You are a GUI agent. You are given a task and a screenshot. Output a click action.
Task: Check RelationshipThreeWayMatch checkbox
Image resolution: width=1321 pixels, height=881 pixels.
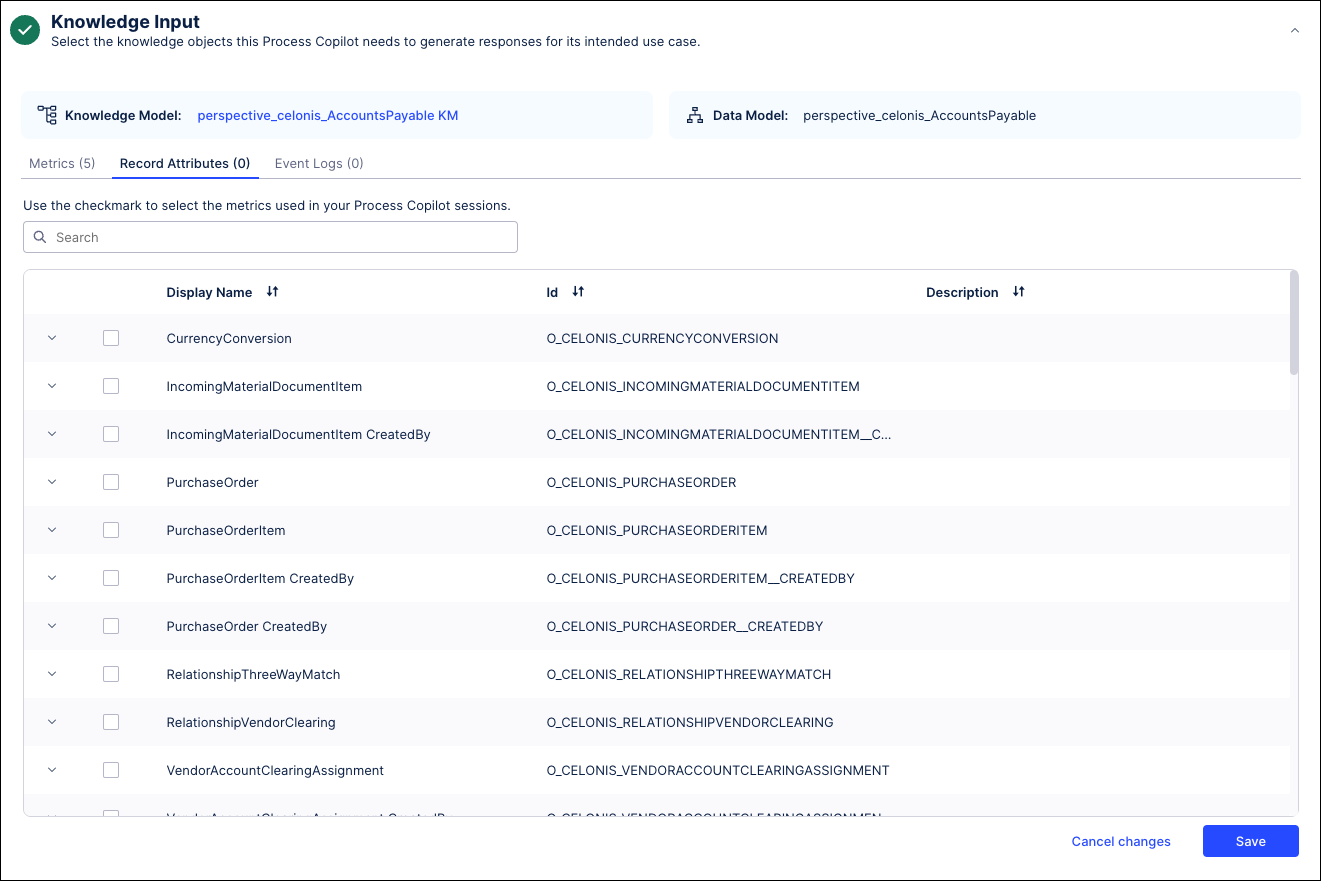click(111, 674)
